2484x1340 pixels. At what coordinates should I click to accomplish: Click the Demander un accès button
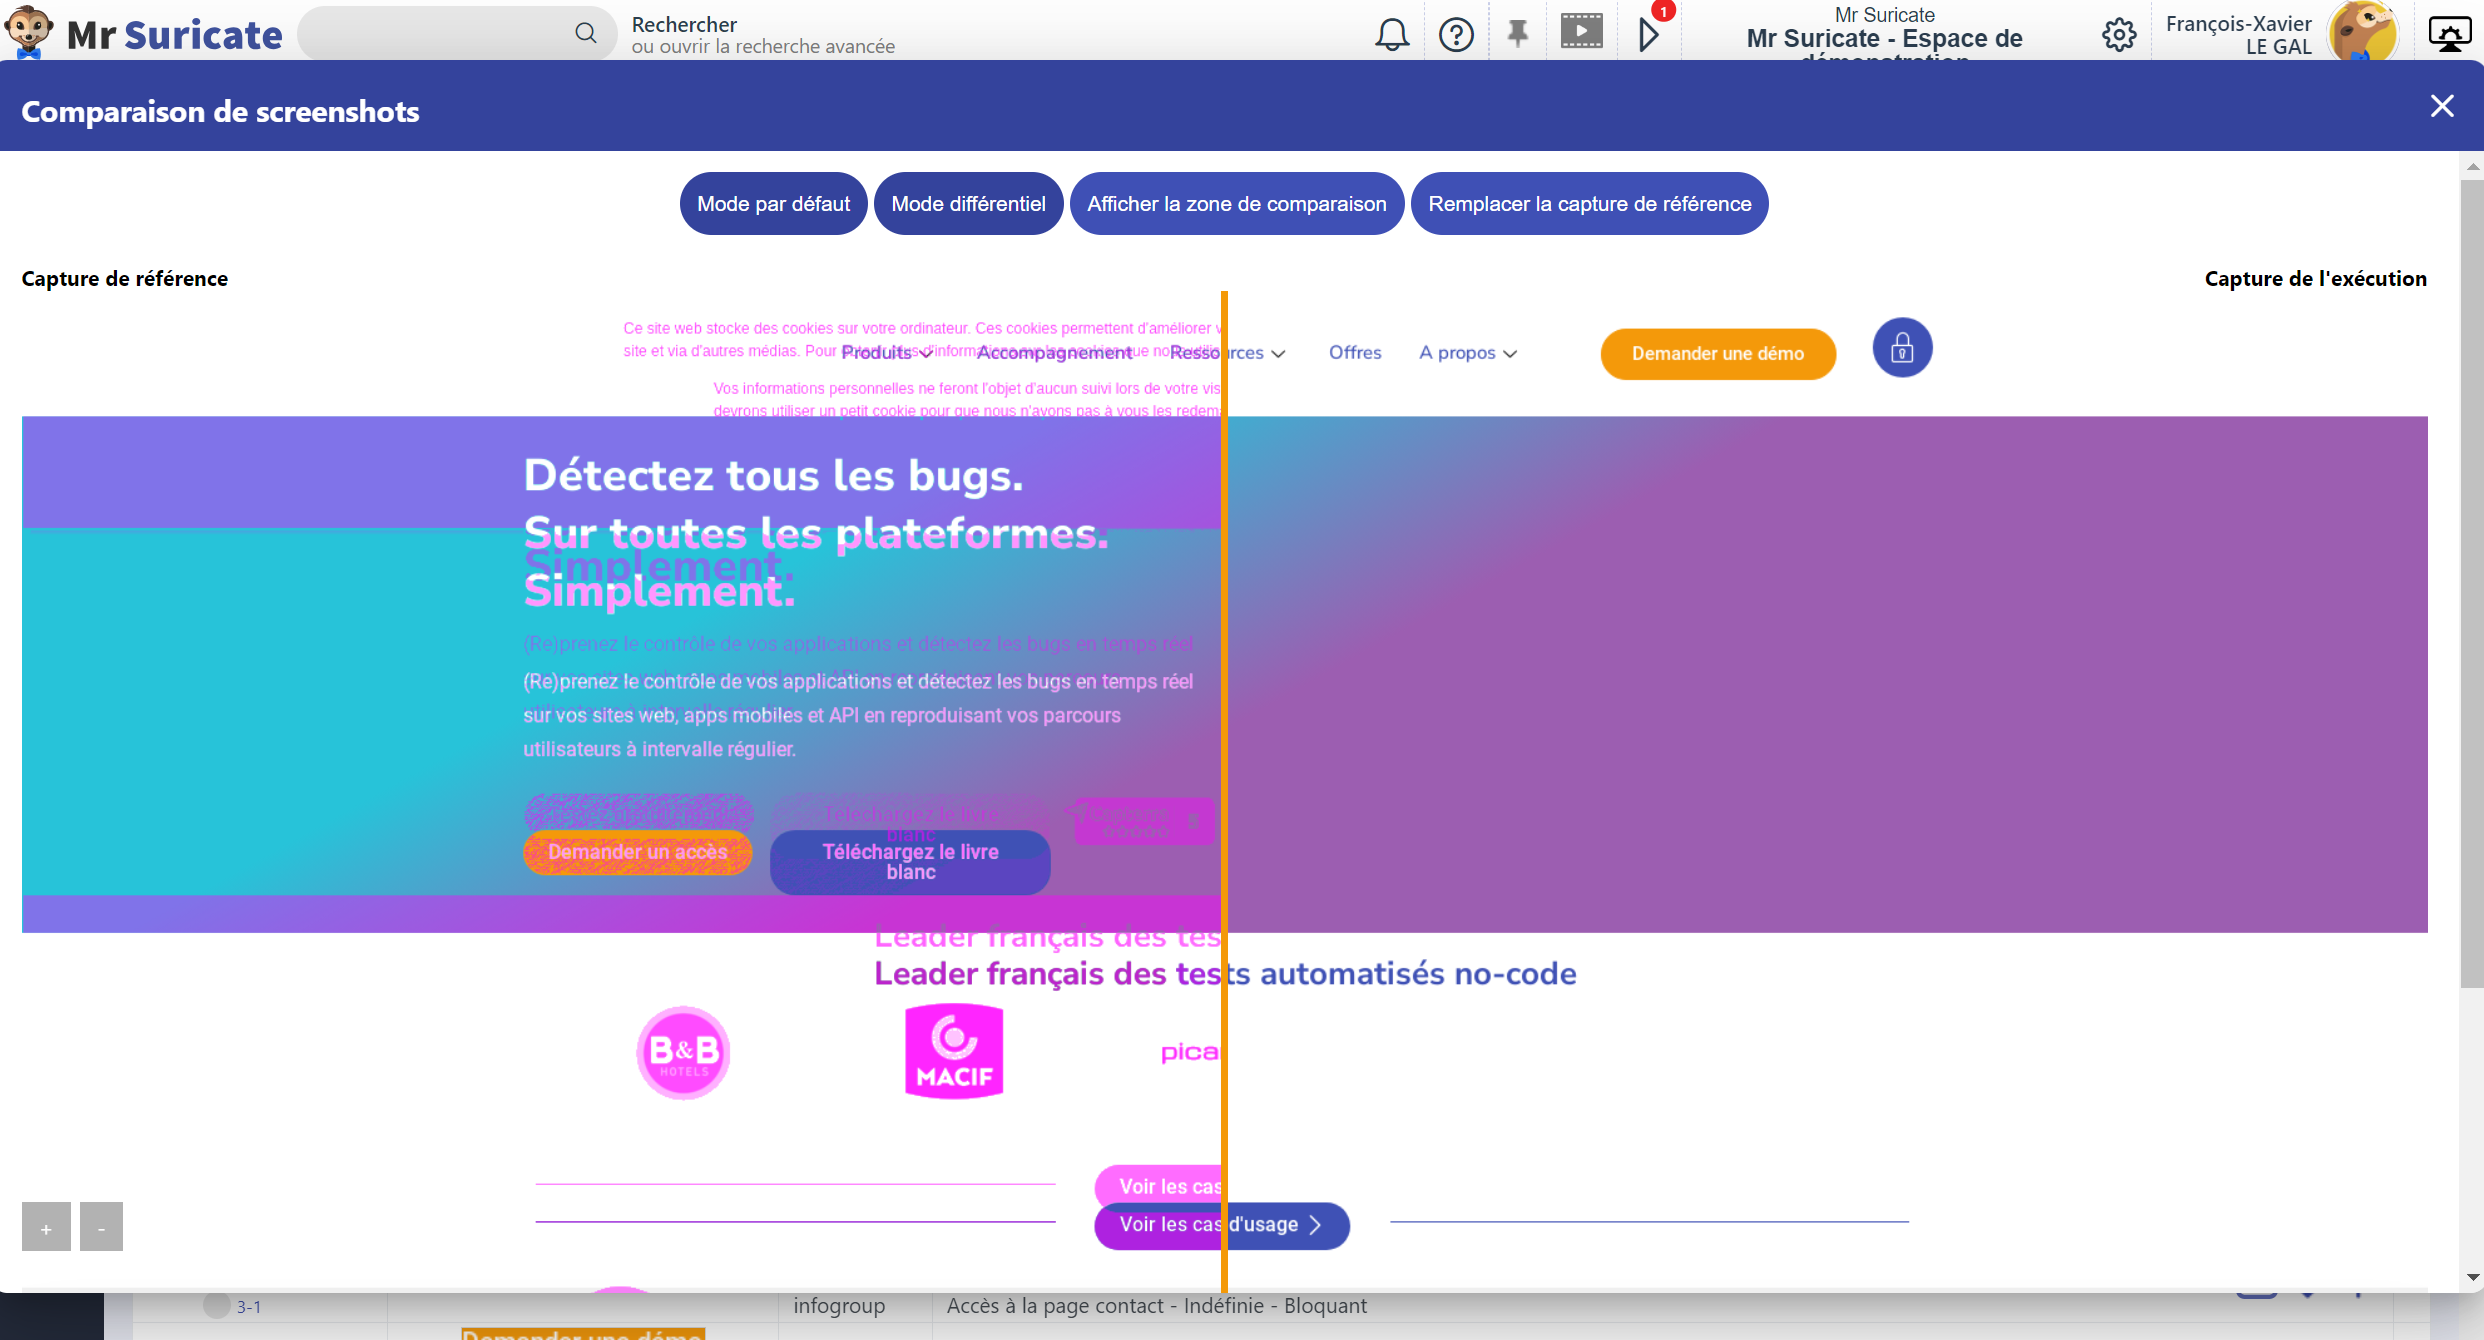pyautogui.click(x=638, y=853)
